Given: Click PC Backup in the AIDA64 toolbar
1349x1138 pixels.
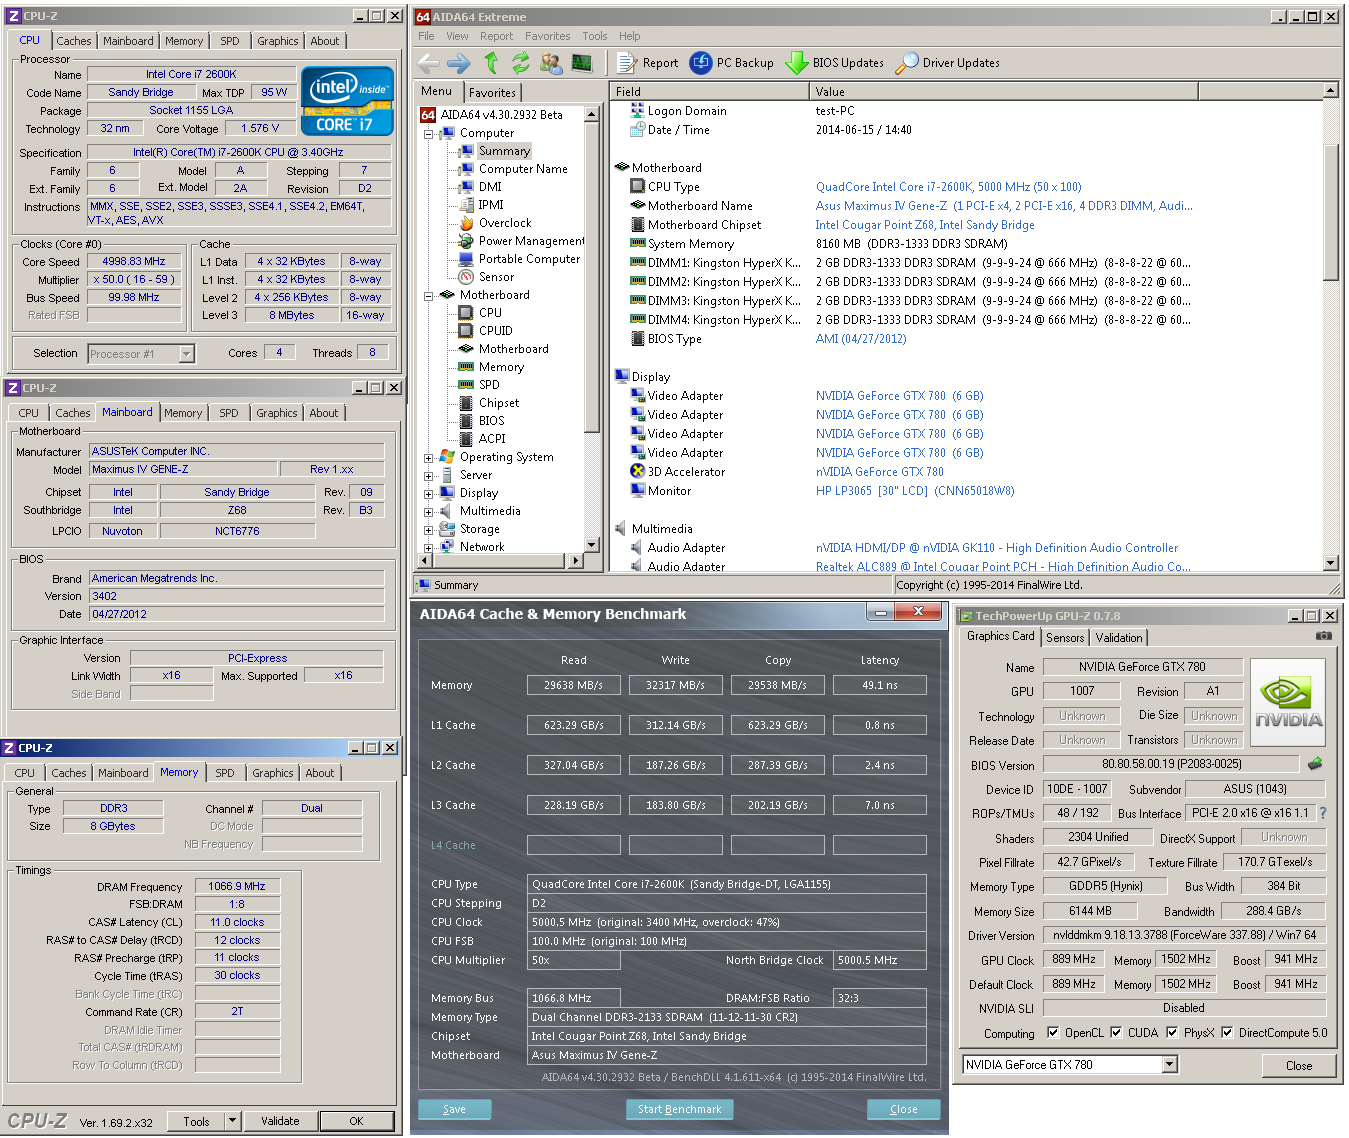Looking at the screenshot, I should pyautogui.click(x=732, y=63).
